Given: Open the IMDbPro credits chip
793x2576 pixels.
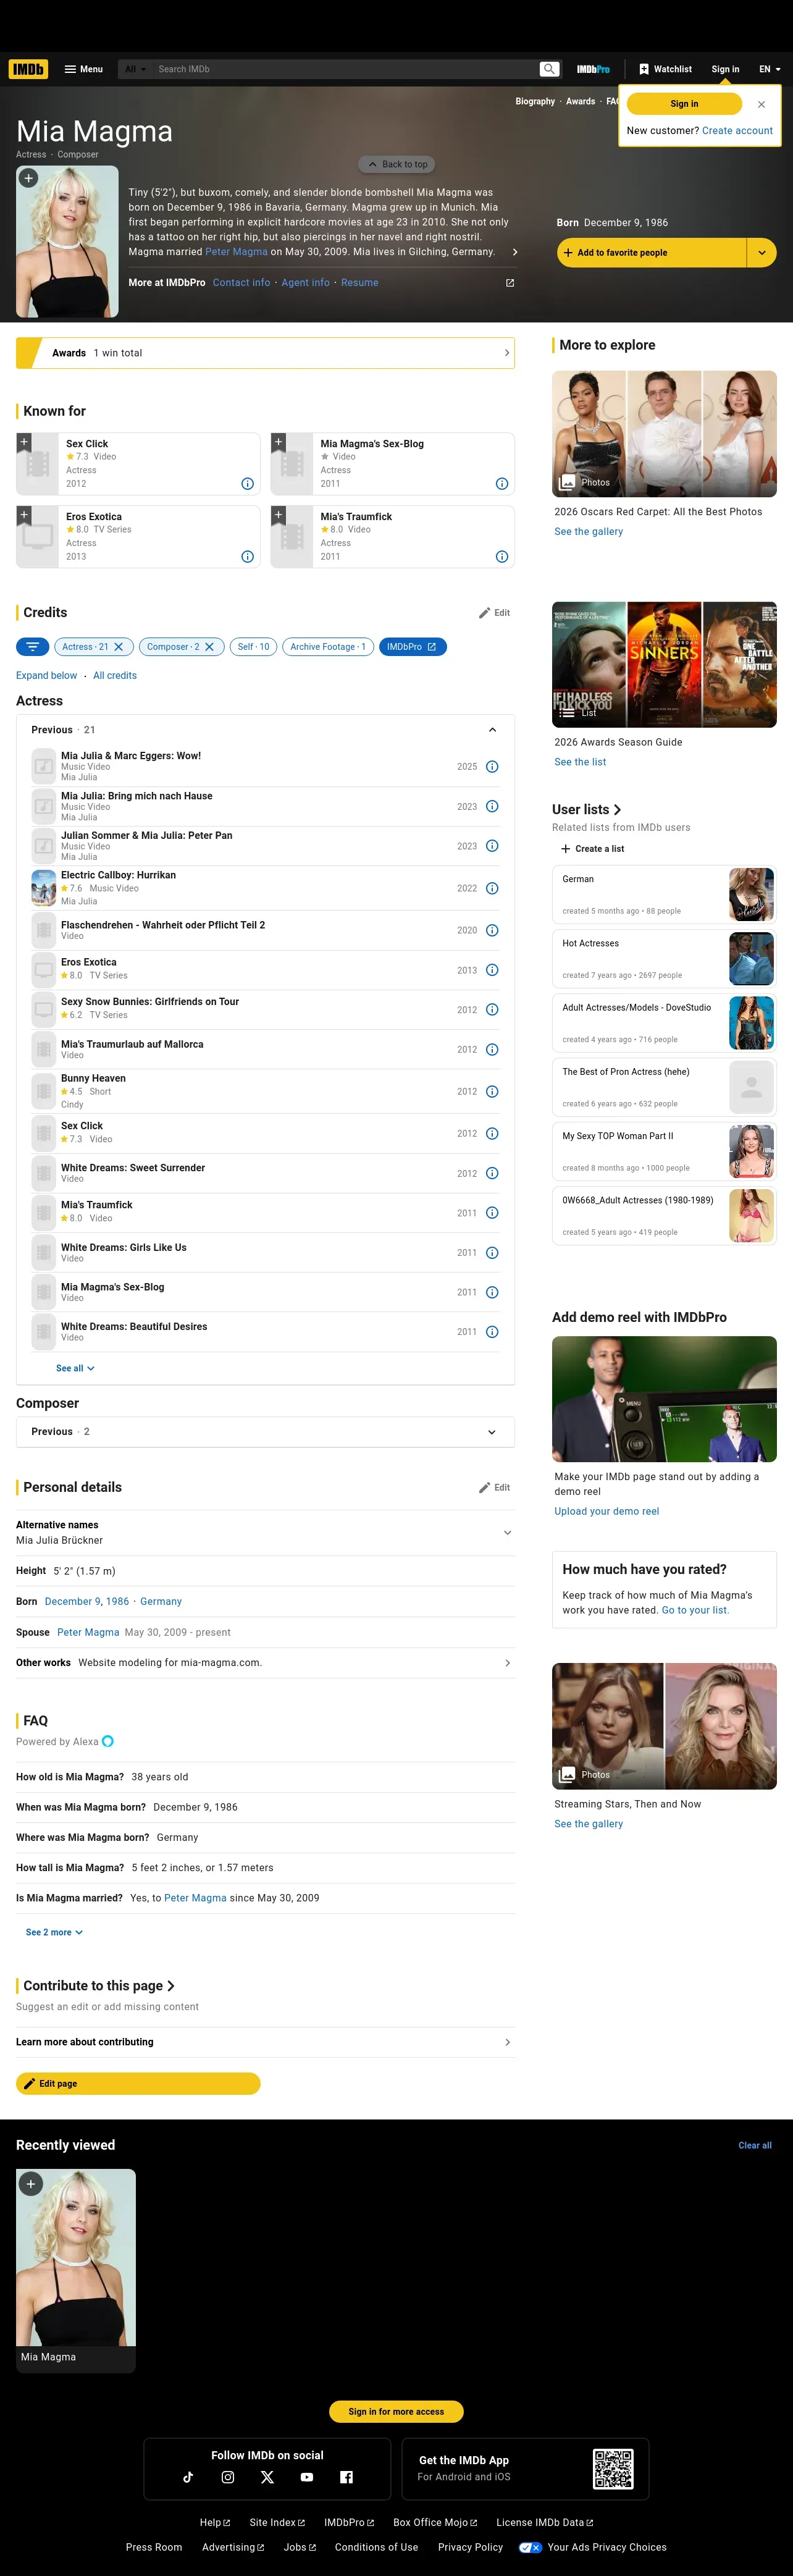Looking at the screenshot, I should 412,647.
